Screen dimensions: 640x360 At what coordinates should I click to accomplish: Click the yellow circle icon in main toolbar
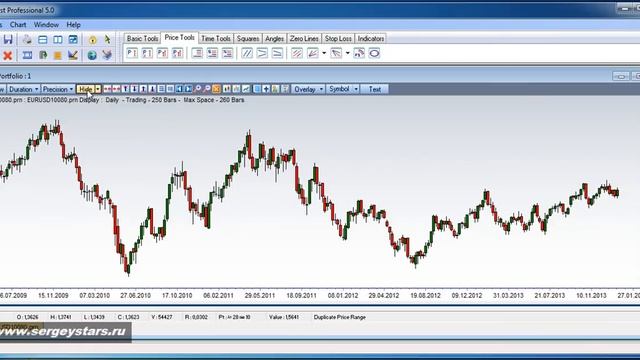coord(92,40)
